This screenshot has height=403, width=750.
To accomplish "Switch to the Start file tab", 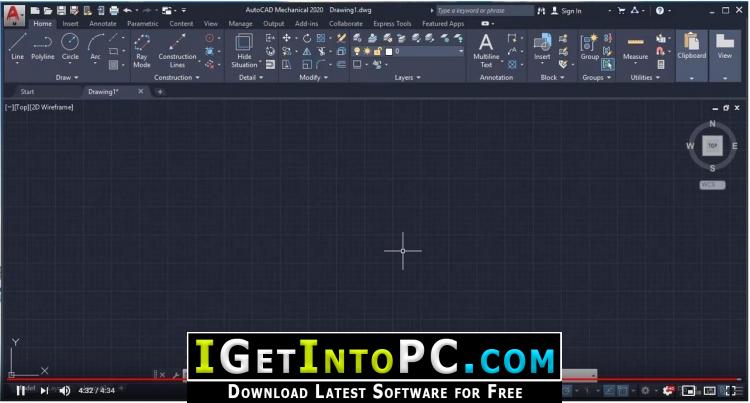I will click(x=27, y=91).
